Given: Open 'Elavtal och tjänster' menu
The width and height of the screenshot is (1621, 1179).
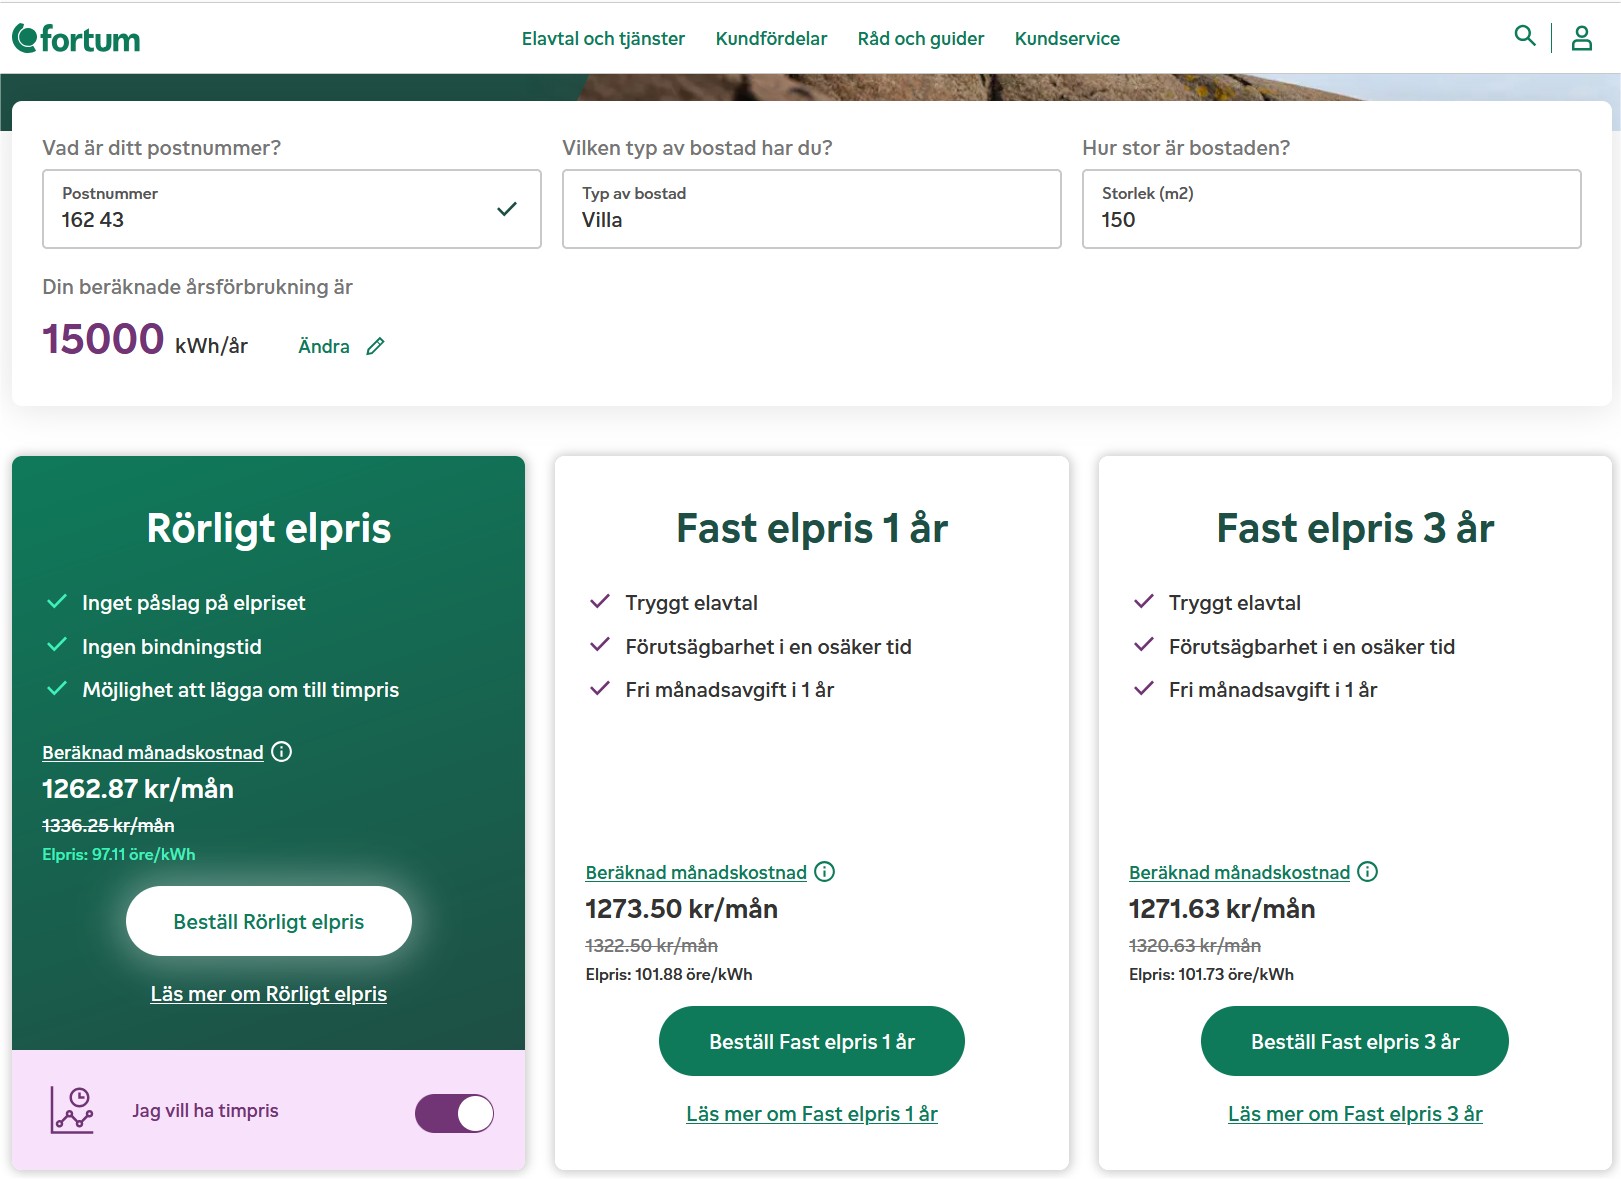Looking at the screenshot, I should point(603,39).
